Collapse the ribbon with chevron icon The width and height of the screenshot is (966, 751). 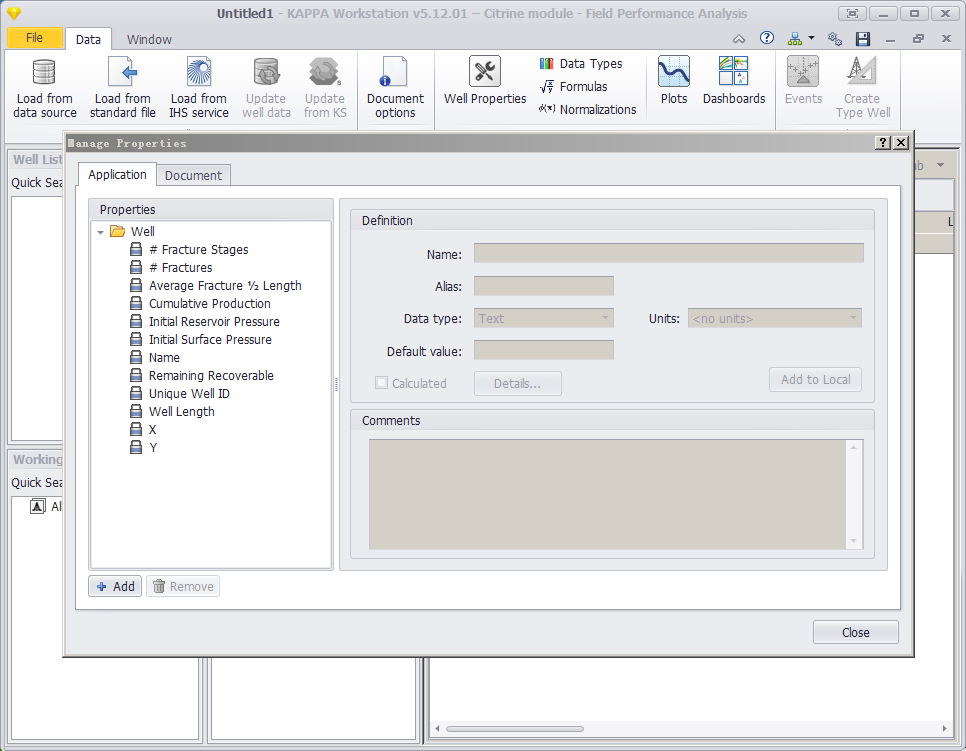click(x=739, y=39)
